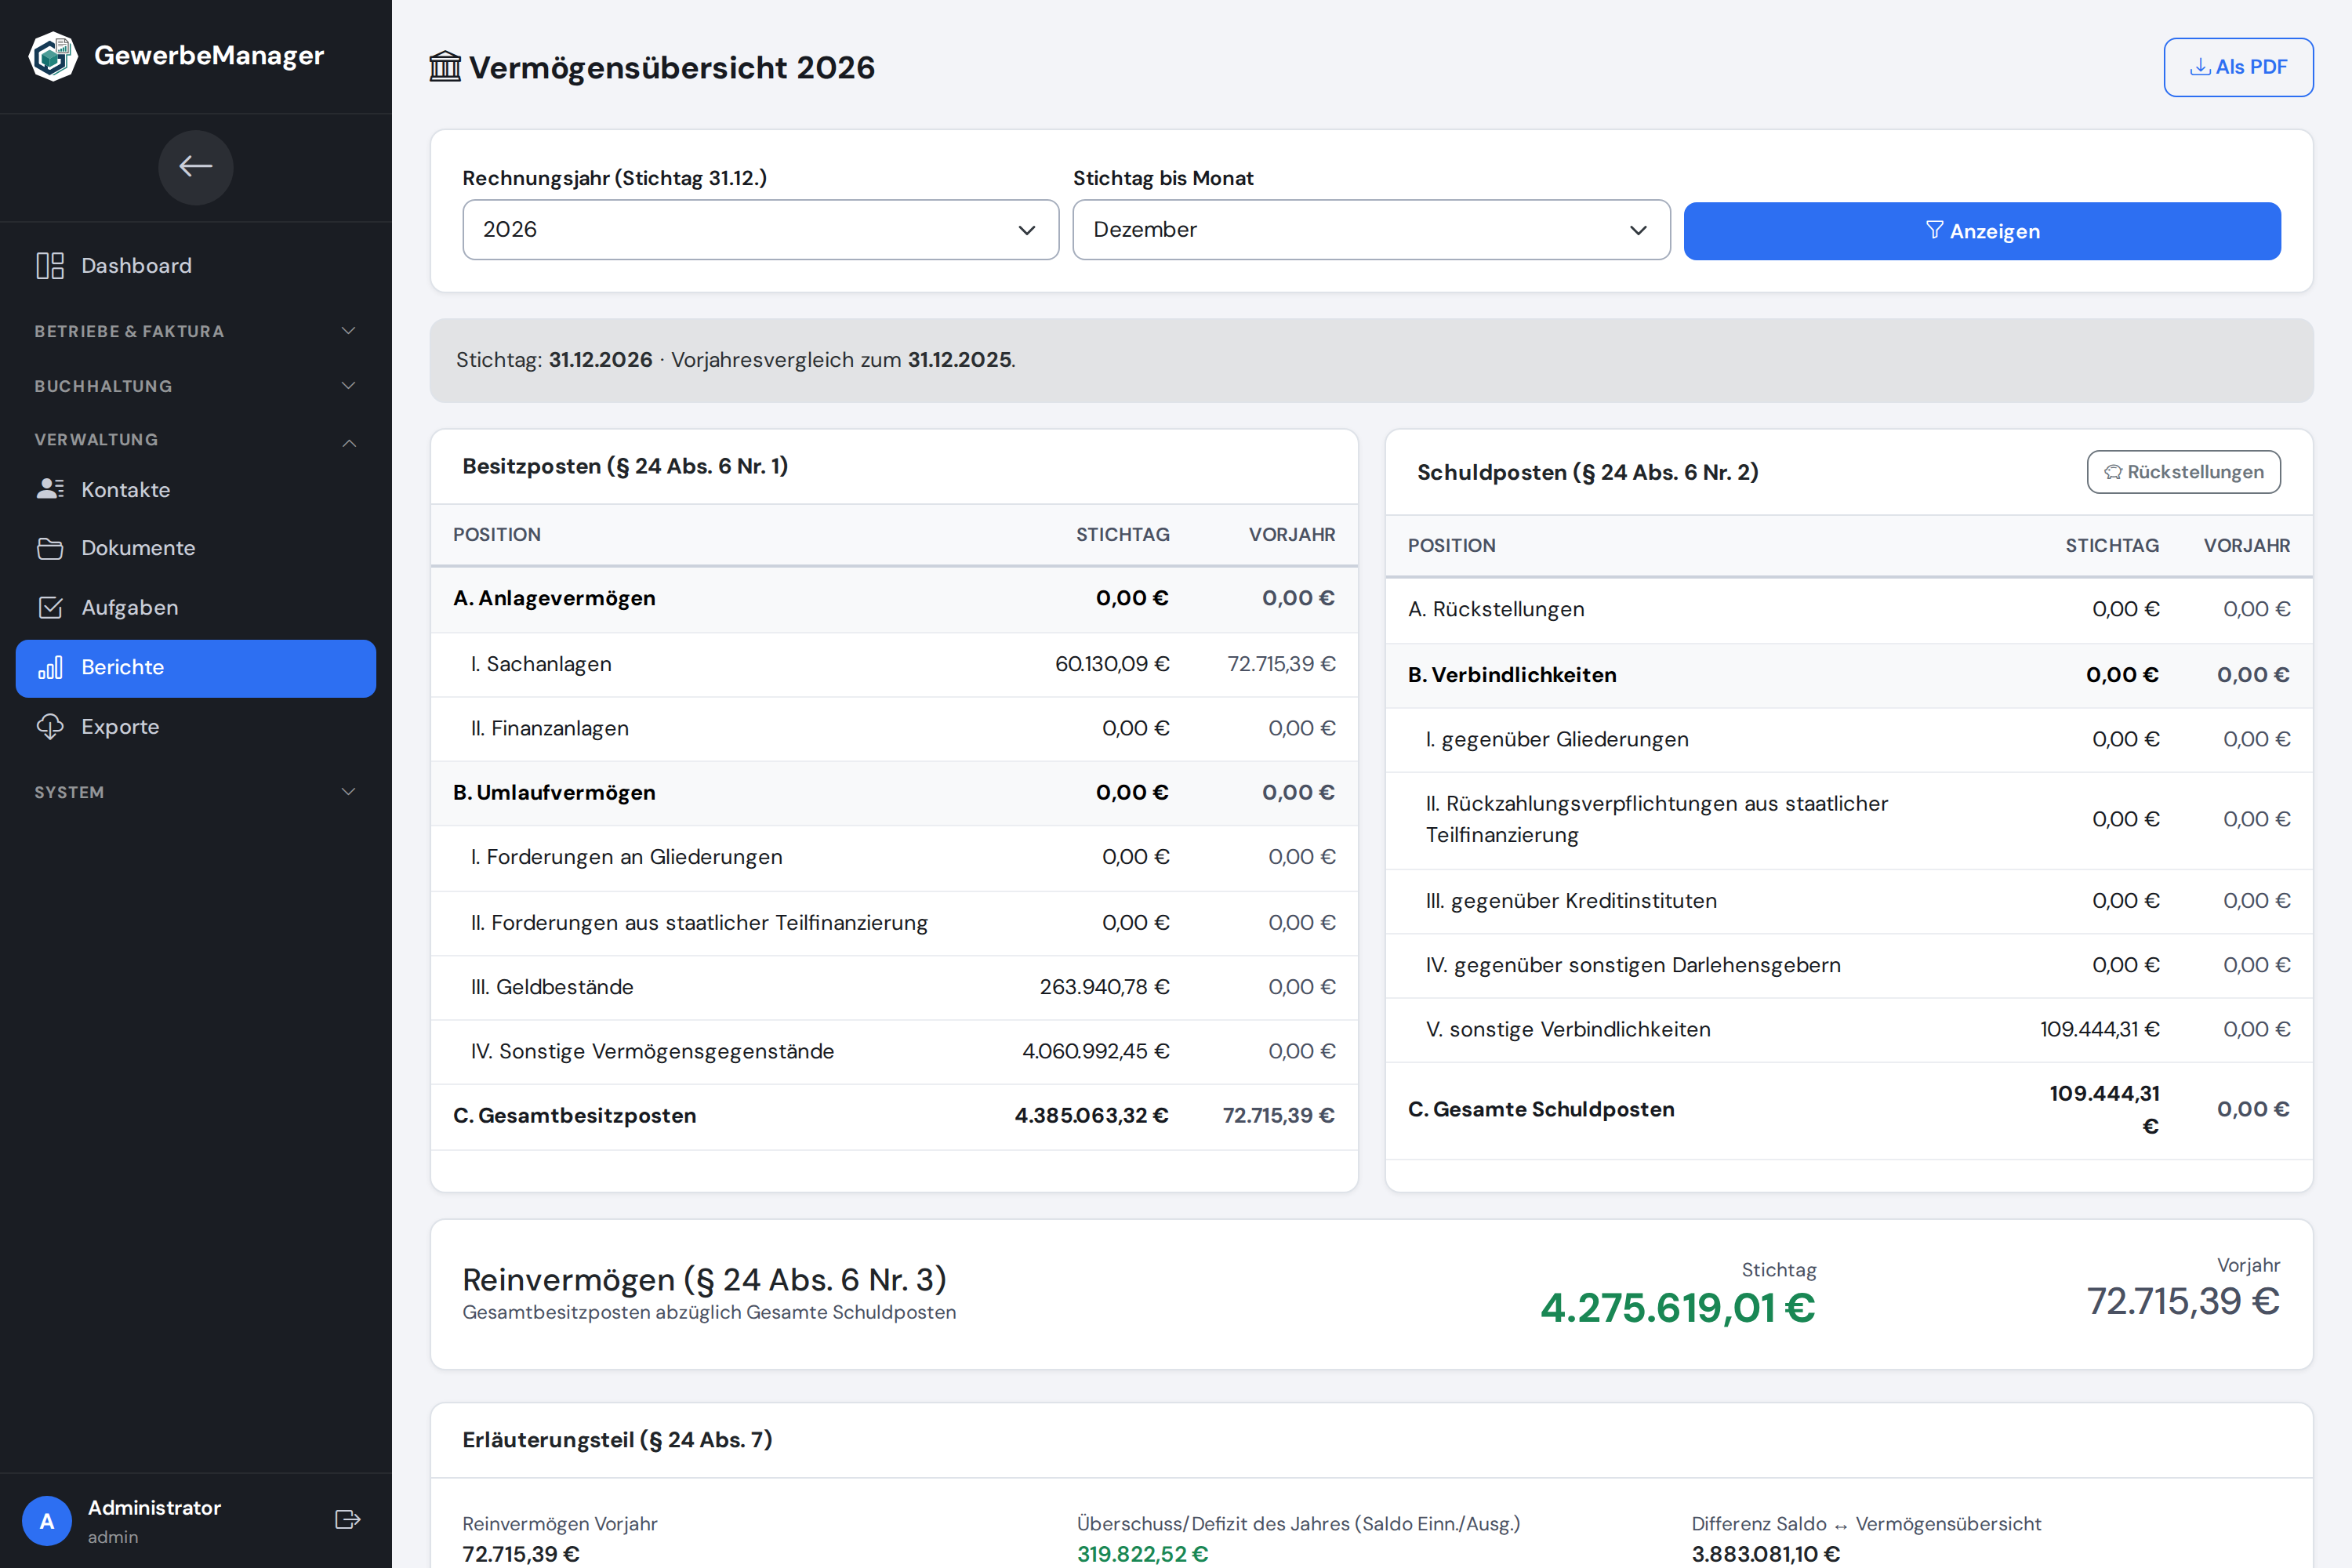
Task: Click II. Forderungen aus staatlicher Teilfinanzierung row
Action: 894,923
